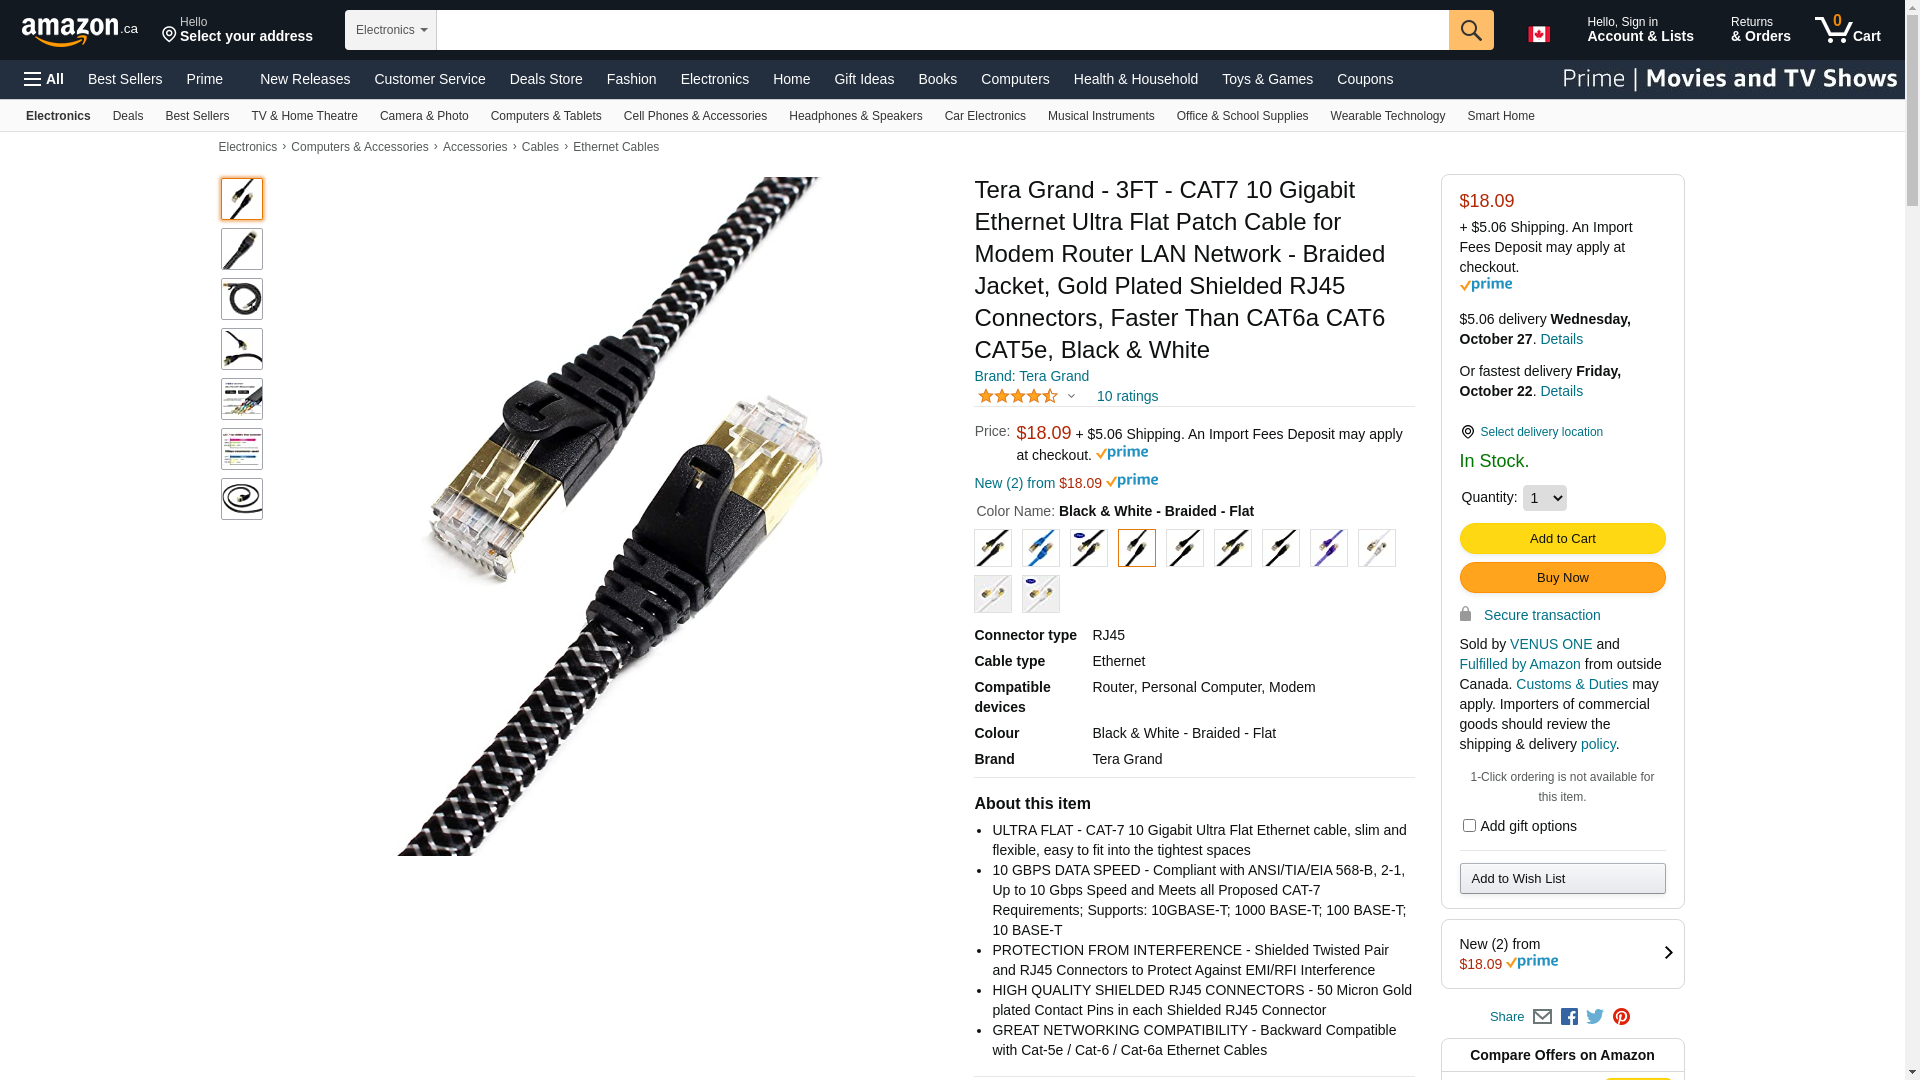Open the Deals Store menu item
This screenshot has height=1080, width=1920.
click(x=546, y=79)
